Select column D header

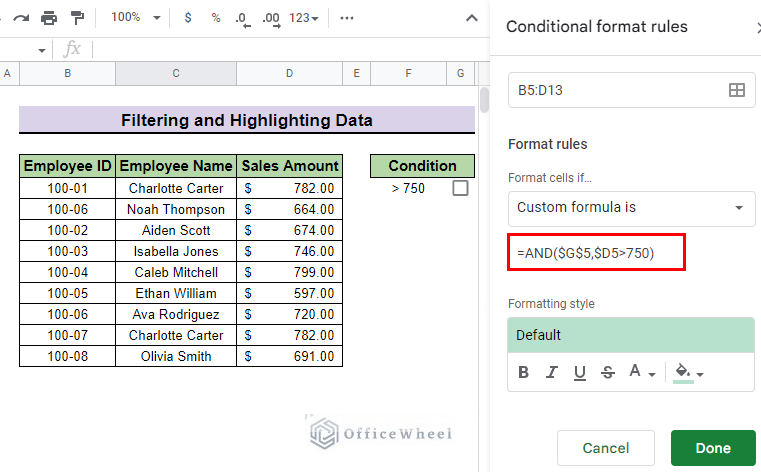pyautogui.click(x=289, y=73)
